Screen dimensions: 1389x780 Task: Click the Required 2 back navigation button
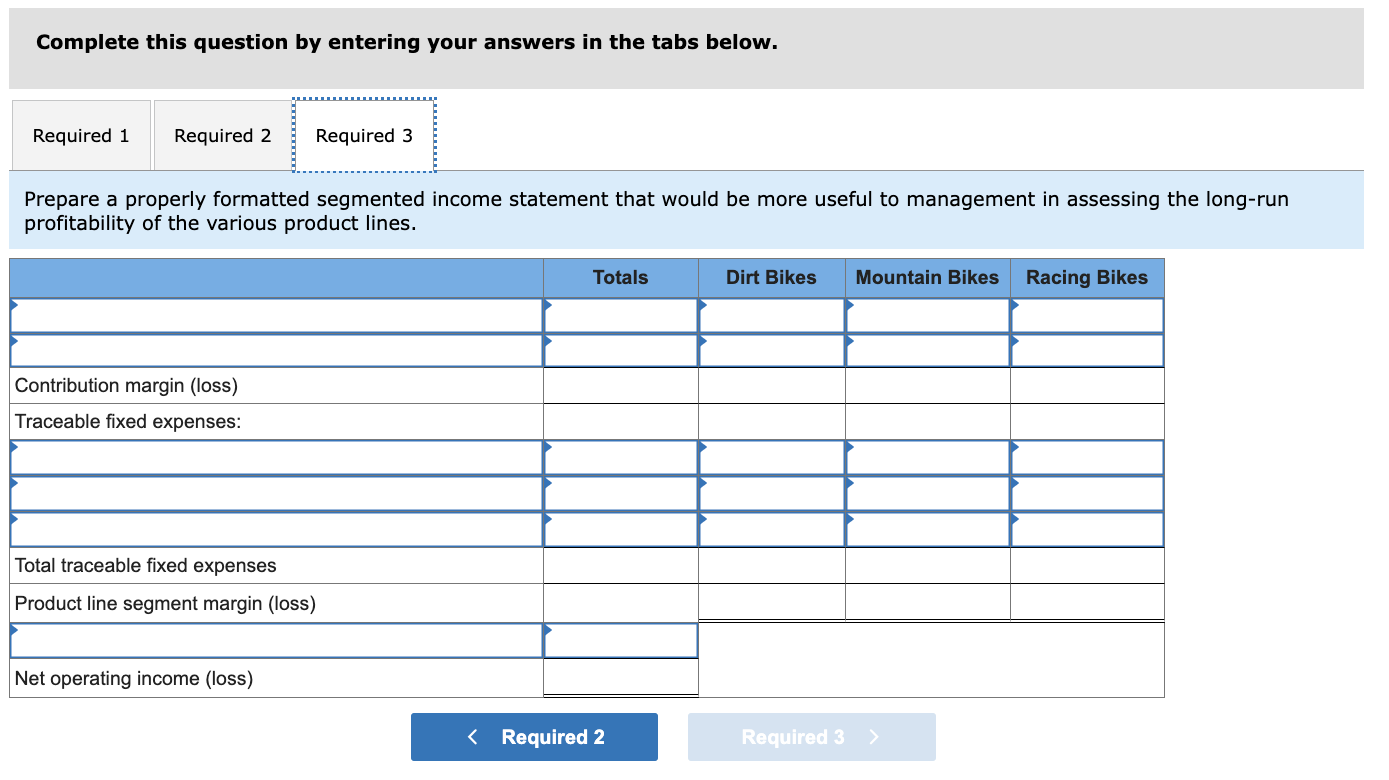[x=534, y=736]
